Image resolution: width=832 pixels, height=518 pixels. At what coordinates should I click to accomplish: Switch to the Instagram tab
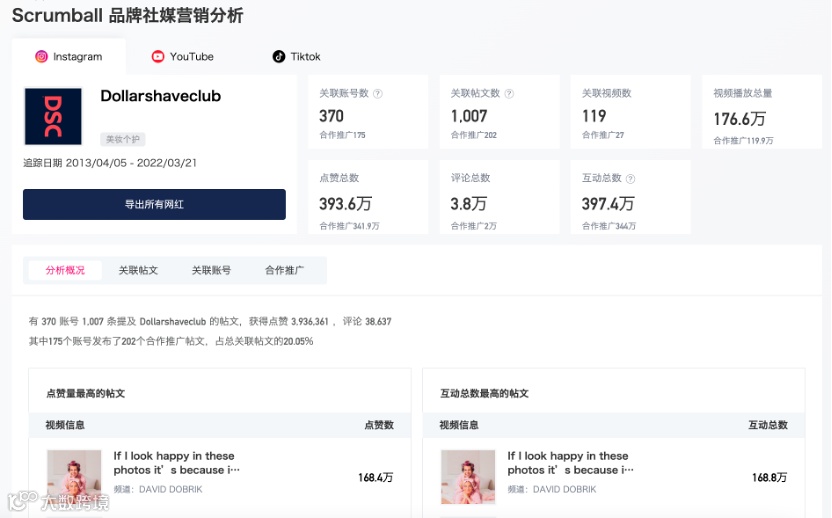click(68, 56)
